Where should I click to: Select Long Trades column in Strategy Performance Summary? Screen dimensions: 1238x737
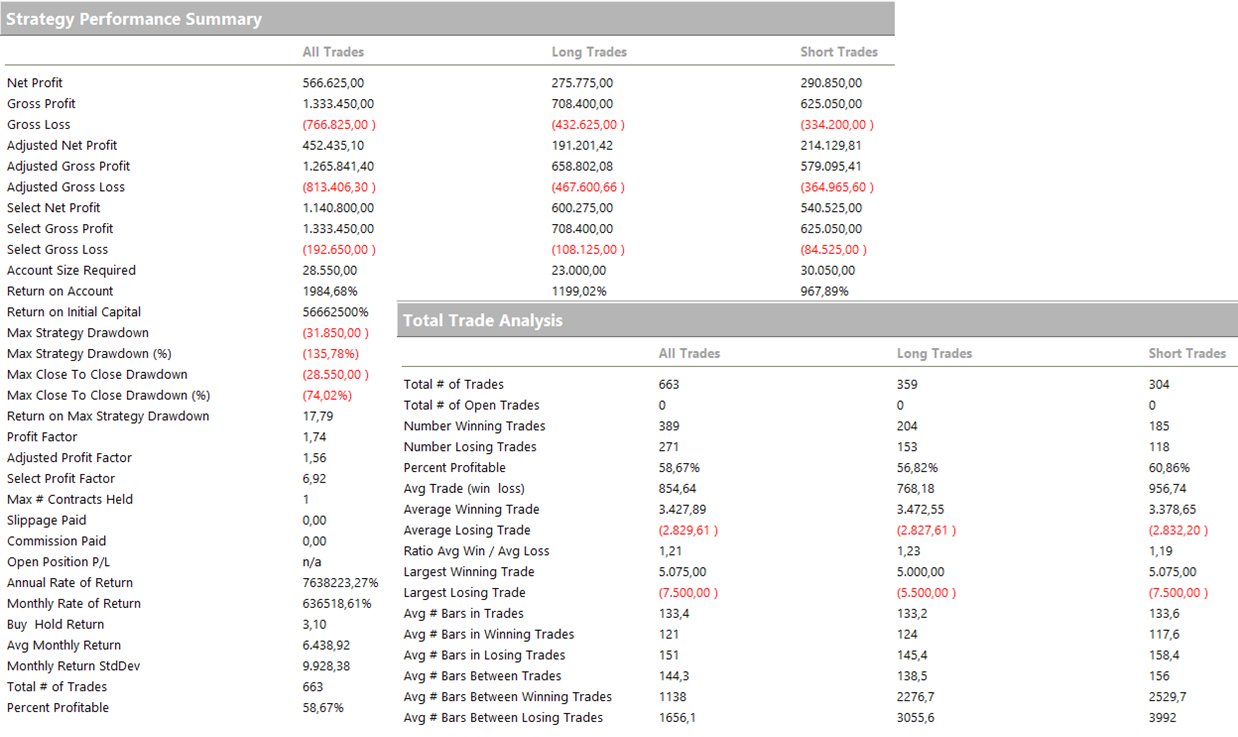589,52
